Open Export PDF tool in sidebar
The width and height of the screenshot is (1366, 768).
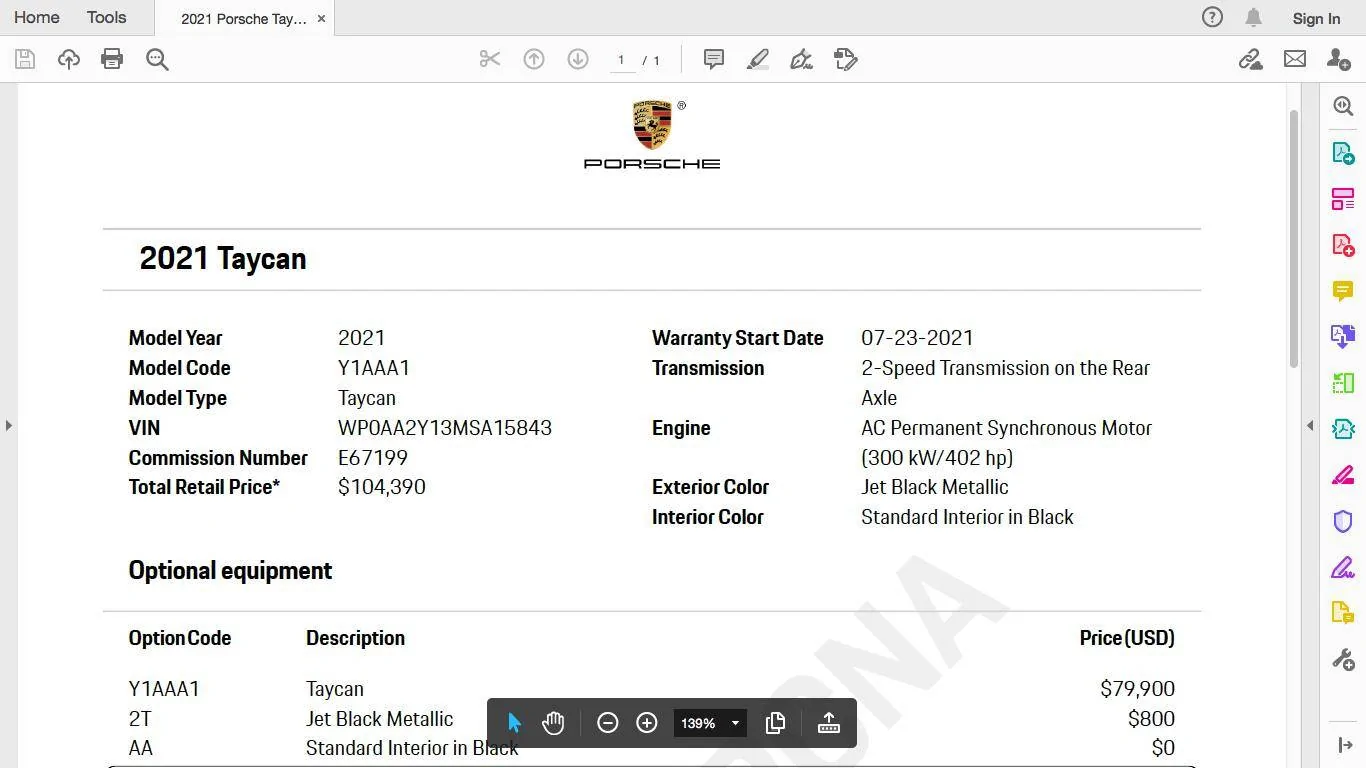coord(1343,153)
